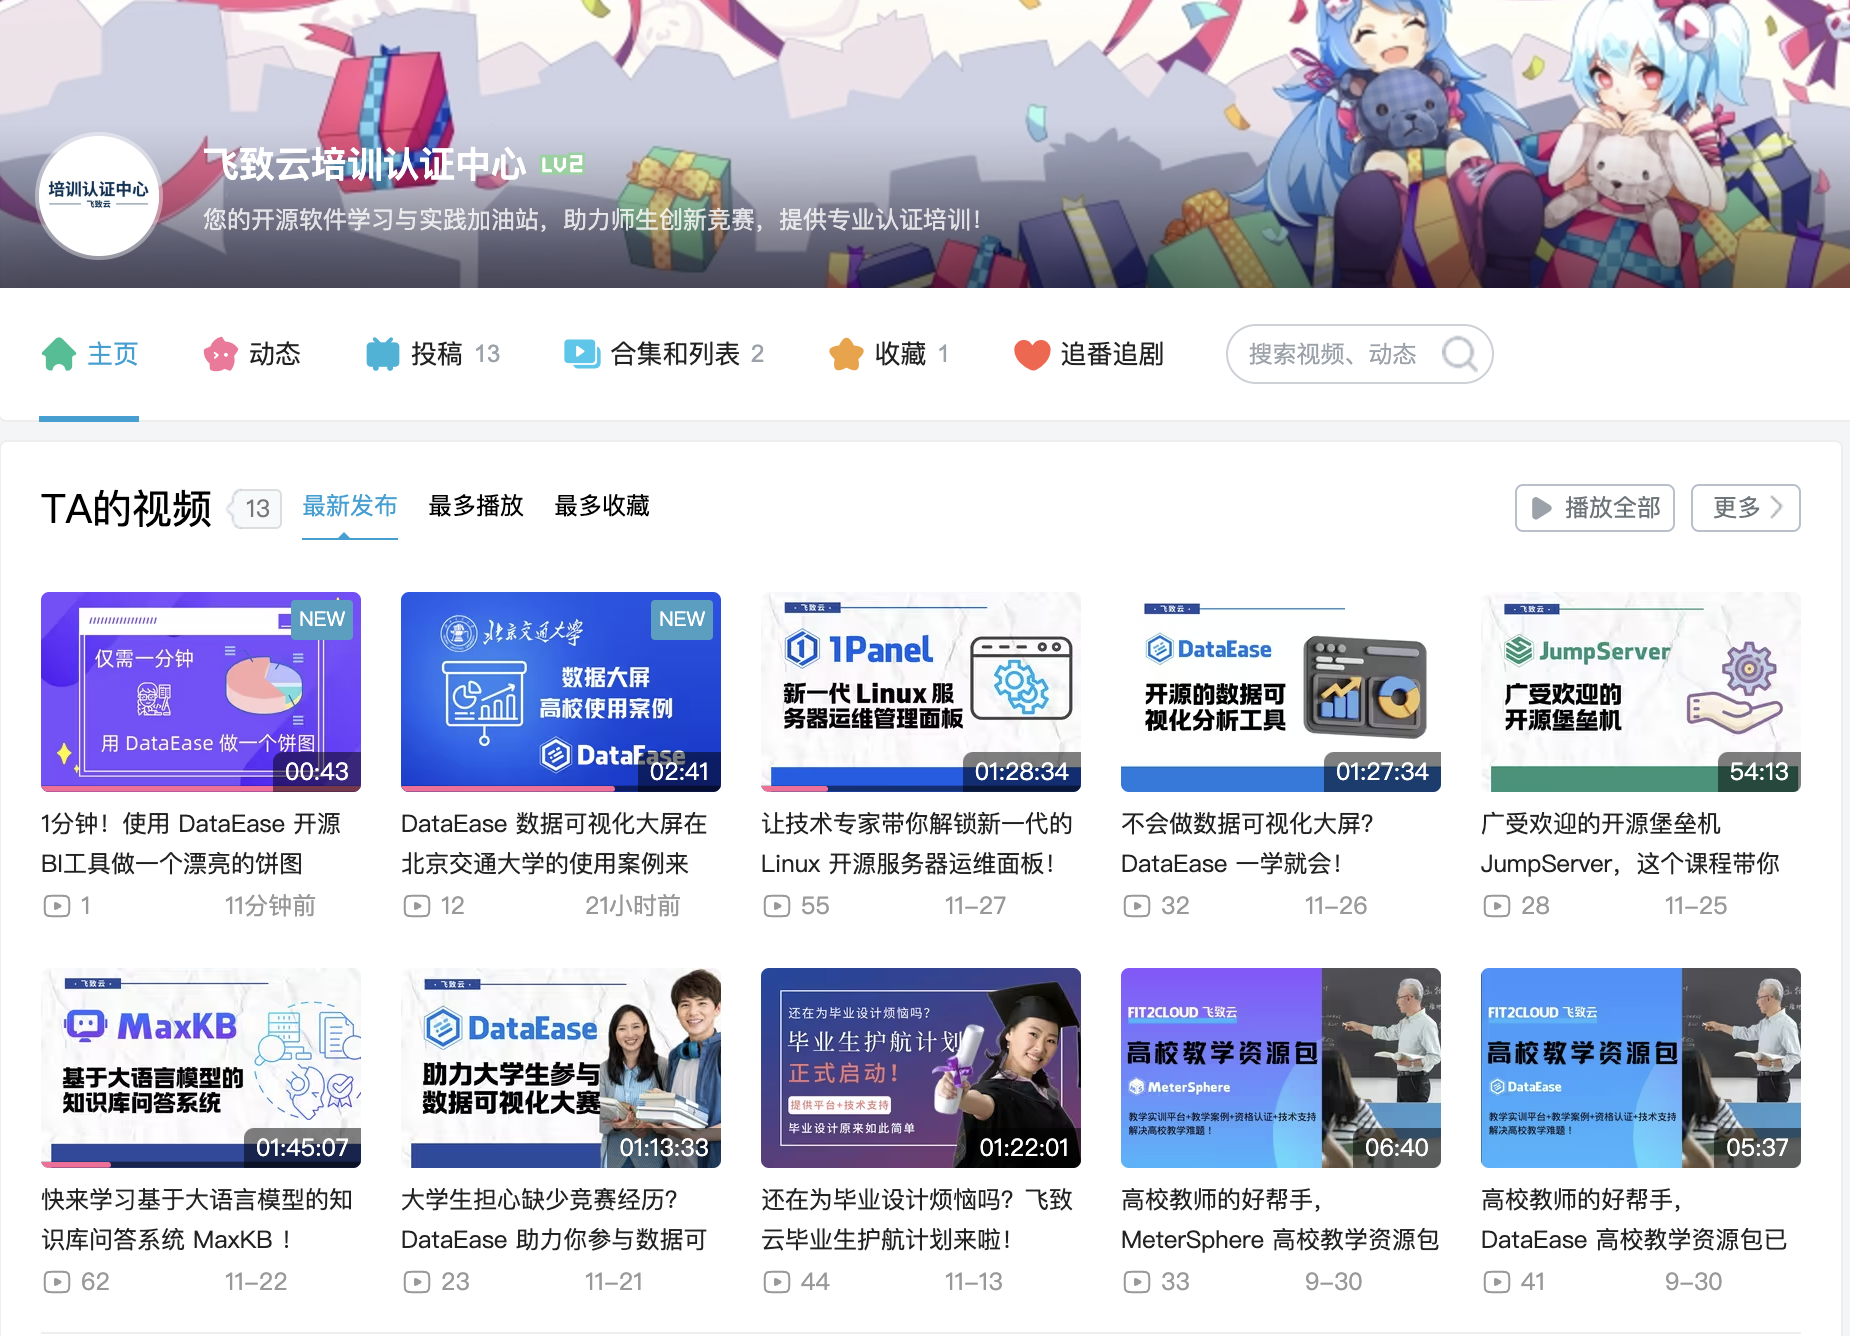Sort videos by 最多收藏
Screen dimensions: 1850x1336
[x=602, y=506]
